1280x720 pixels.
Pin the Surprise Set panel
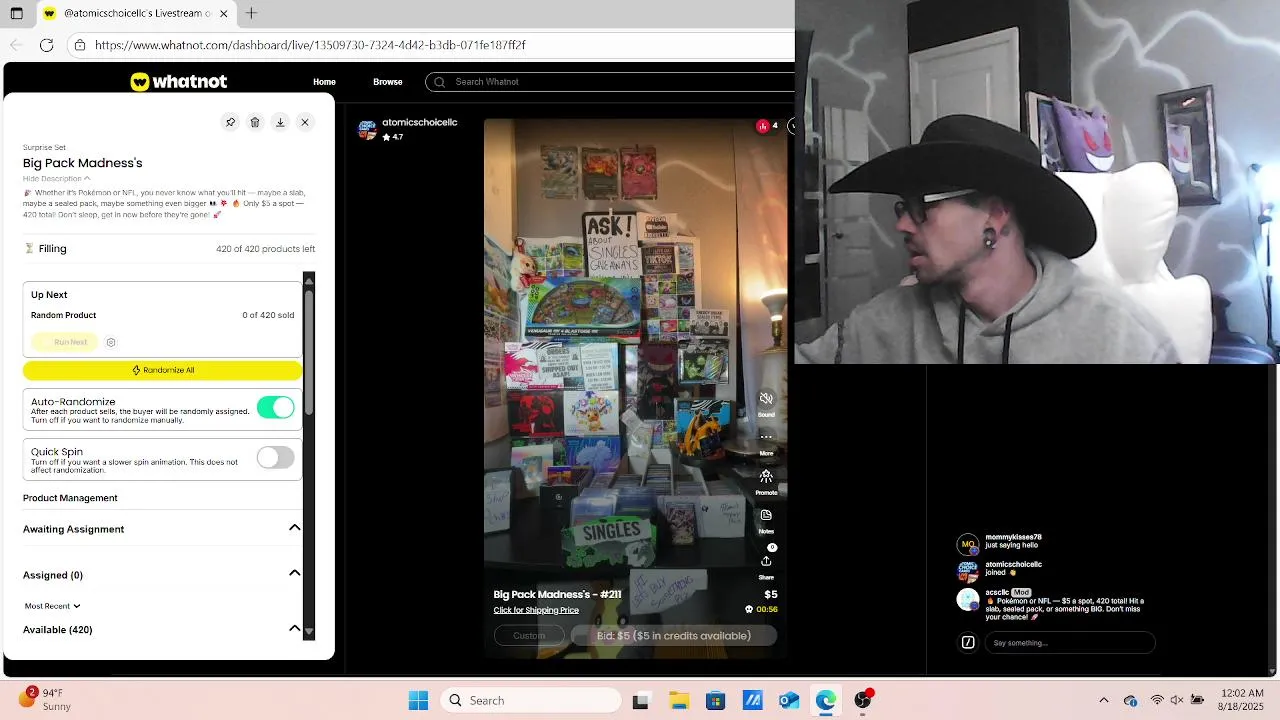230,122
